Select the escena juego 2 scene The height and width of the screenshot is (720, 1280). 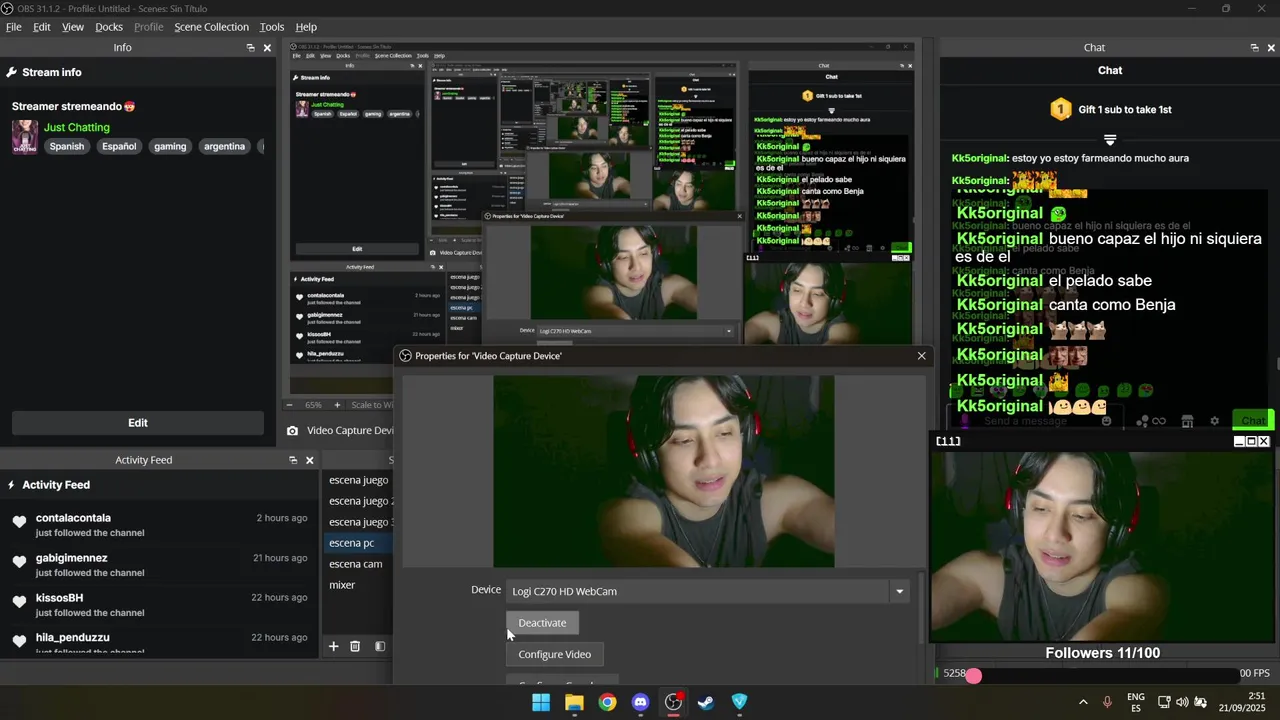(360, 501)
